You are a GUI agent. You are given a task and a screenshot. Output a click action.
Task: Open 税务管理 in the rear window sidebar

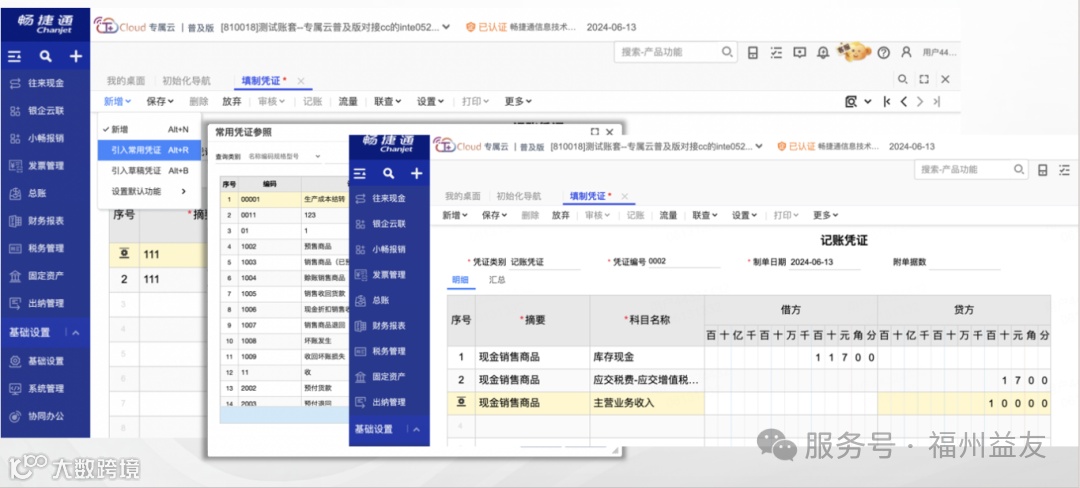tap(45, 248)
